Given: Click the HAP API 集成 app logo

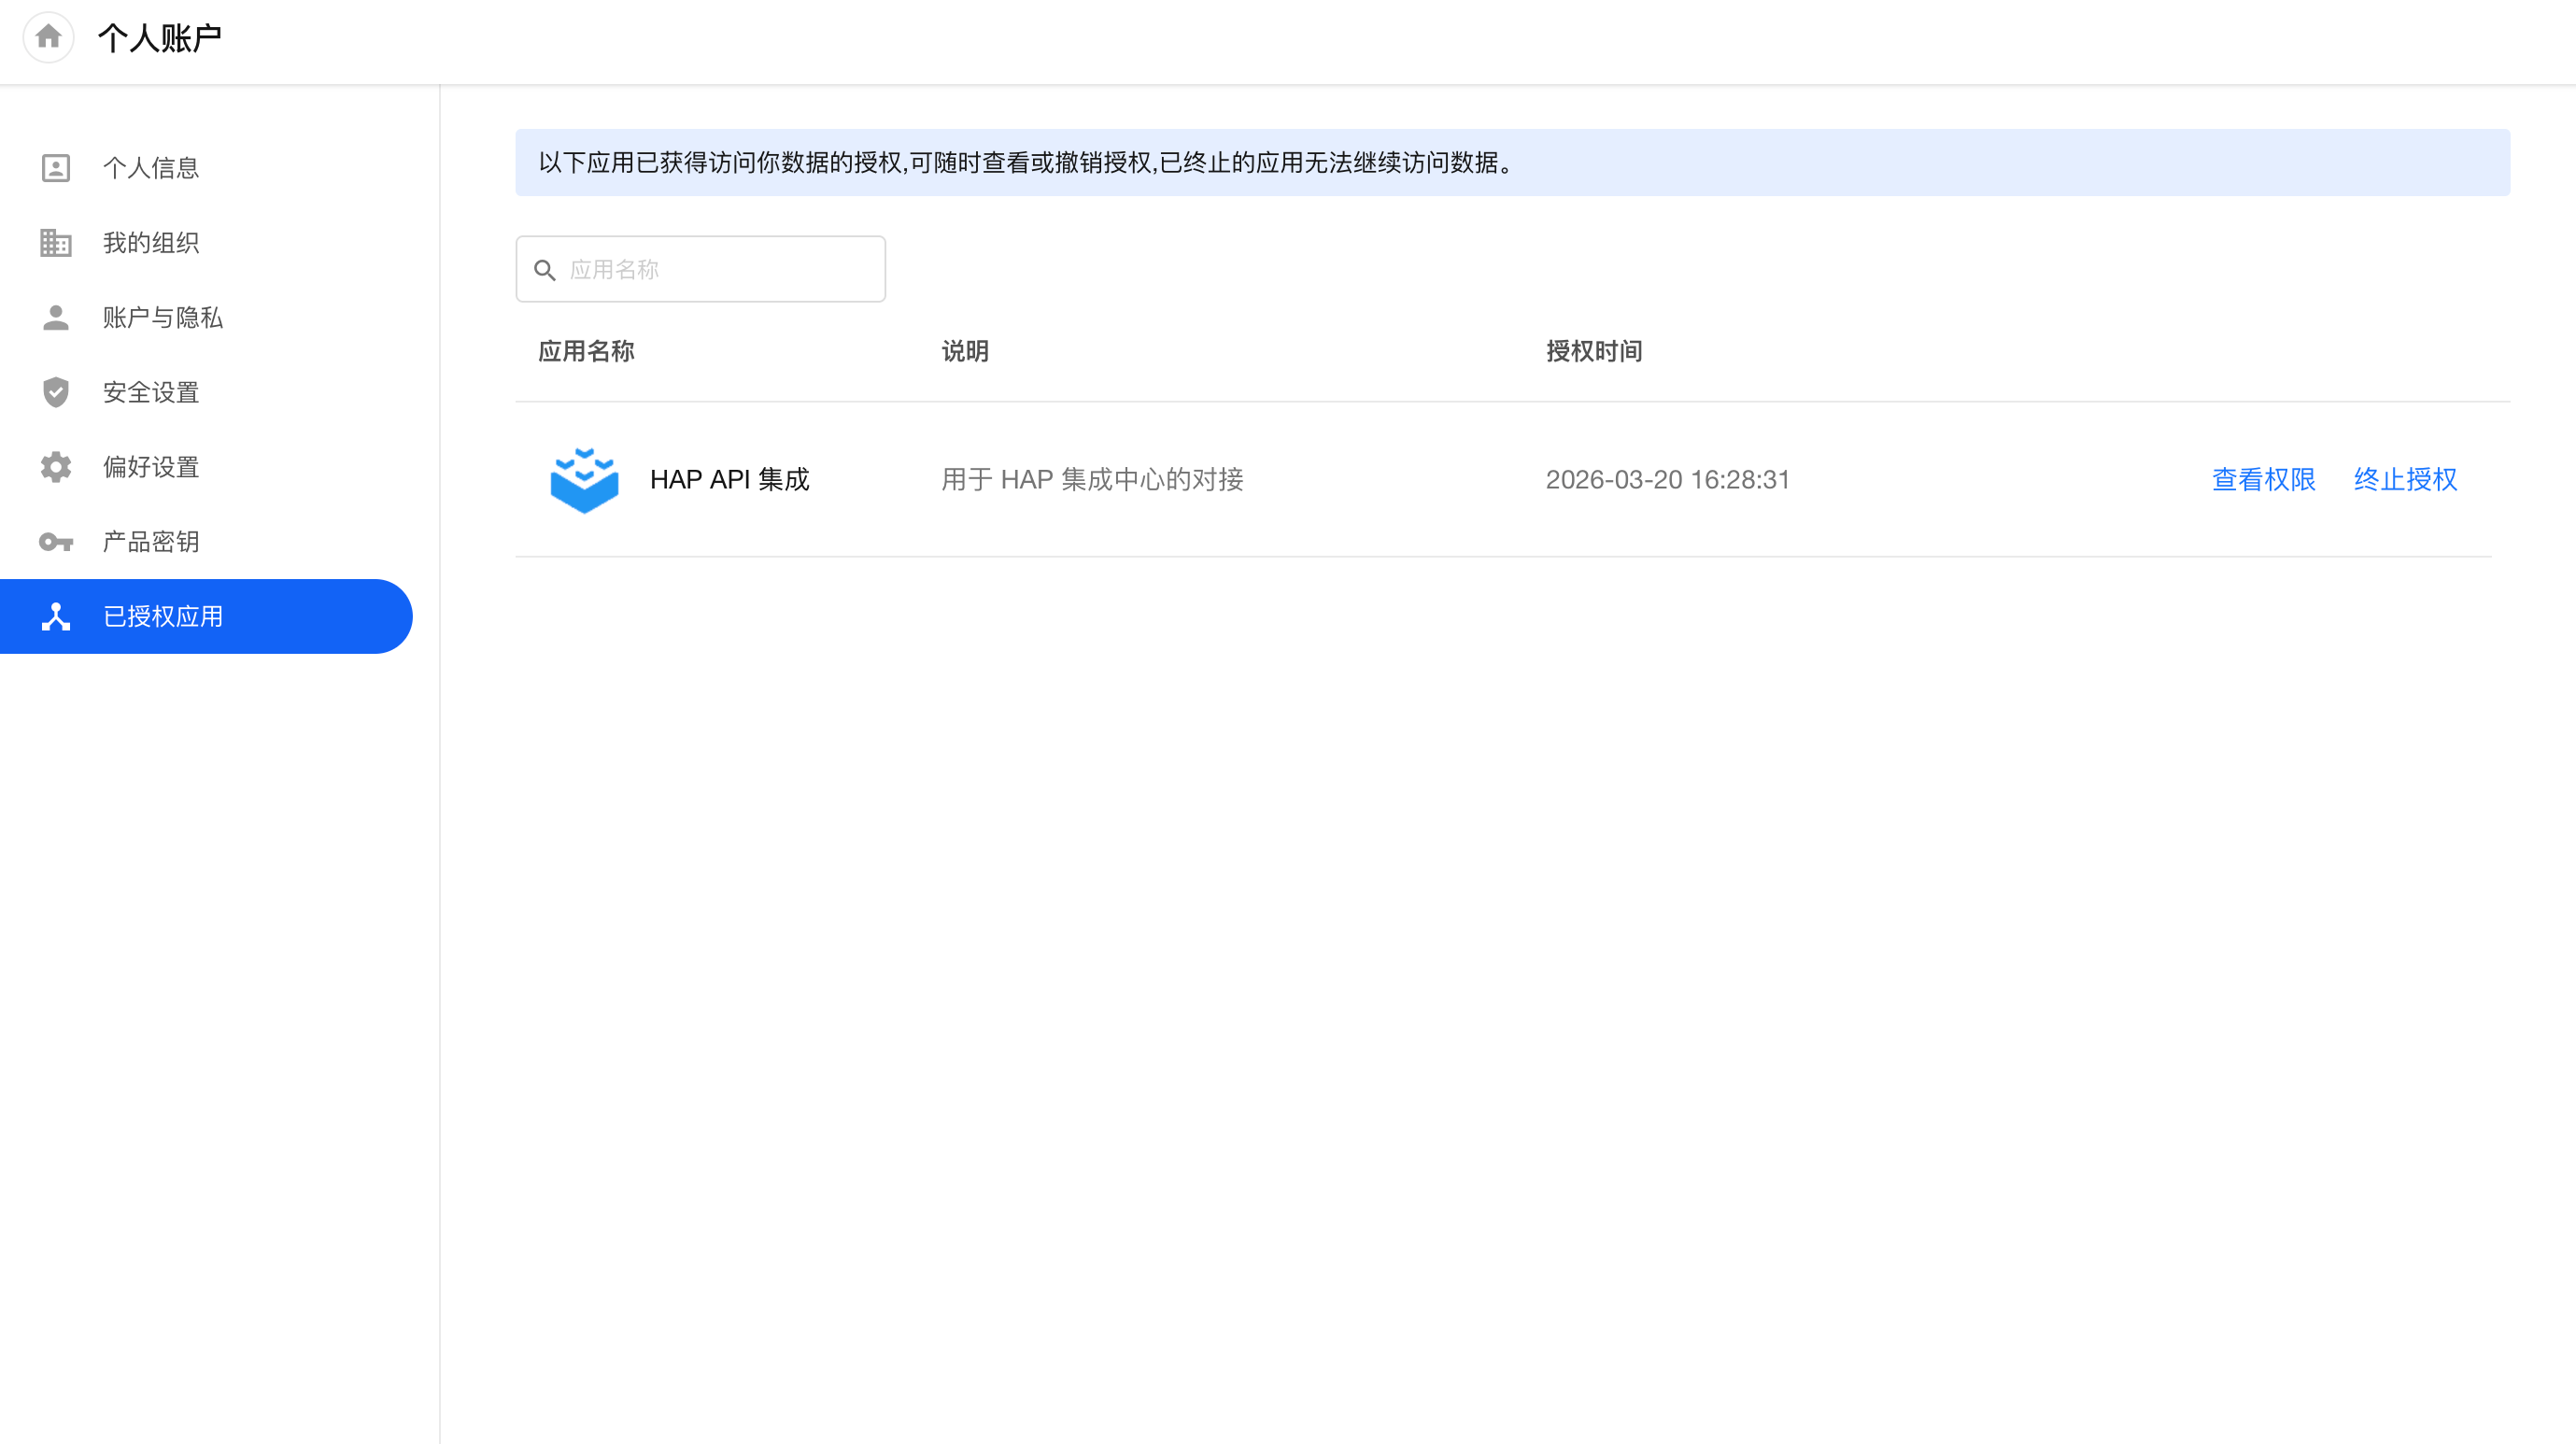Looking at the screenshot, I should (584, 480).
